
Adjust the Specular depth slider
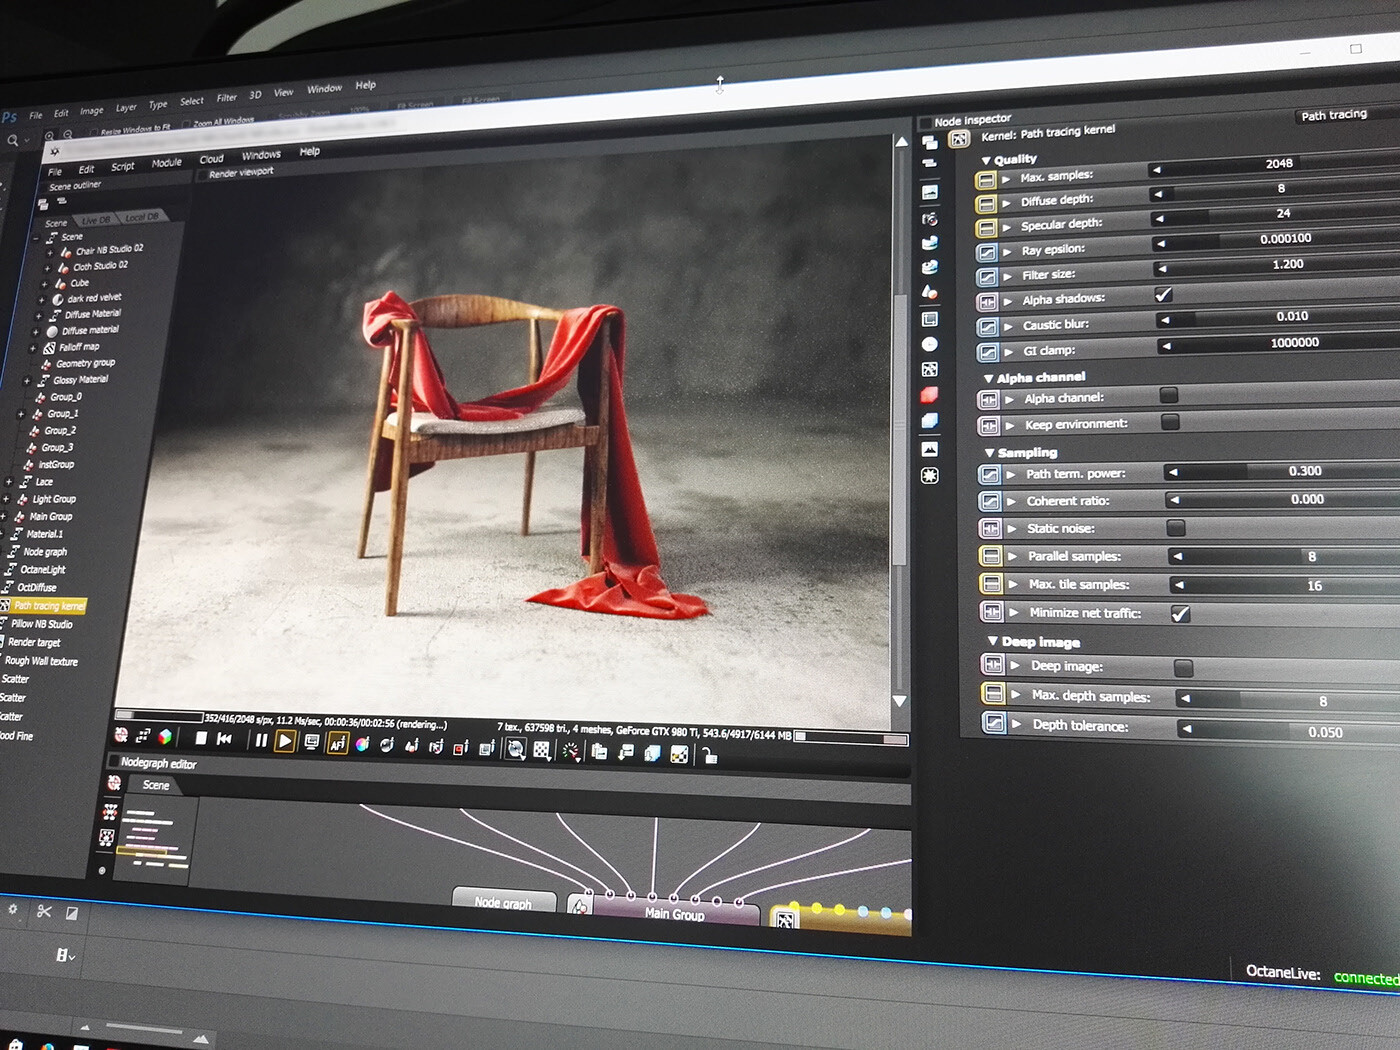1276,215
